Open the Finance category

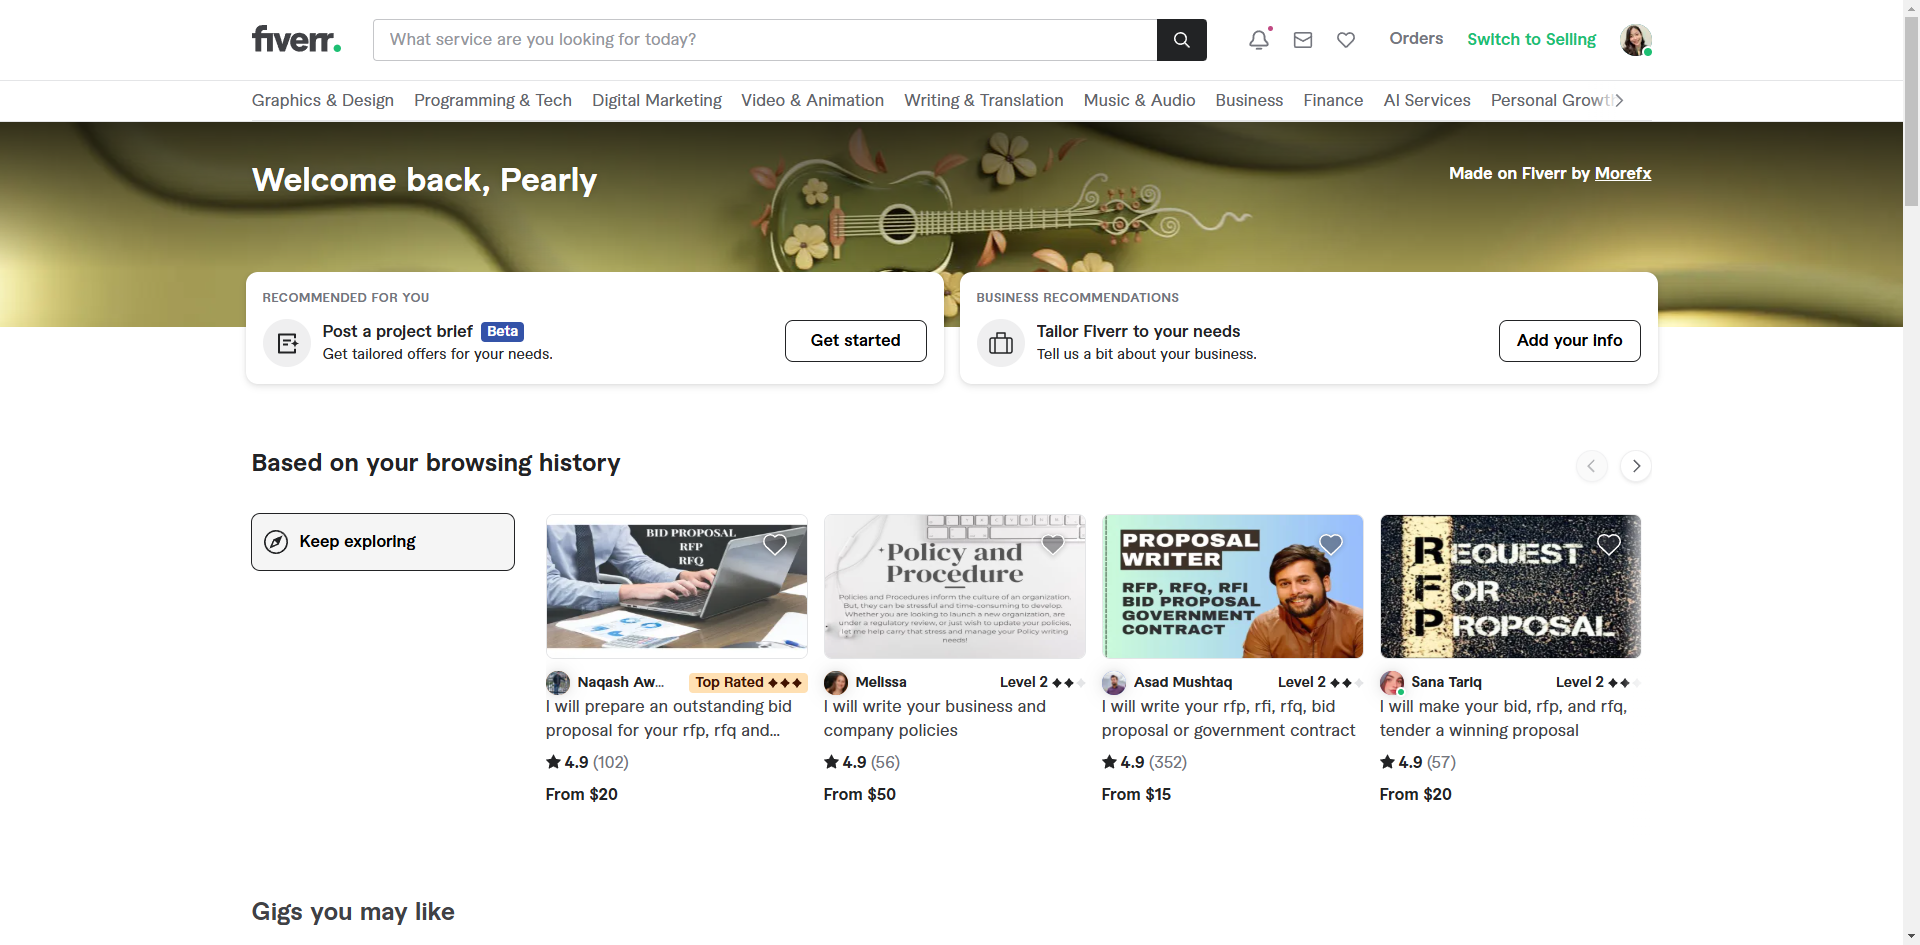coord(1333,100)
